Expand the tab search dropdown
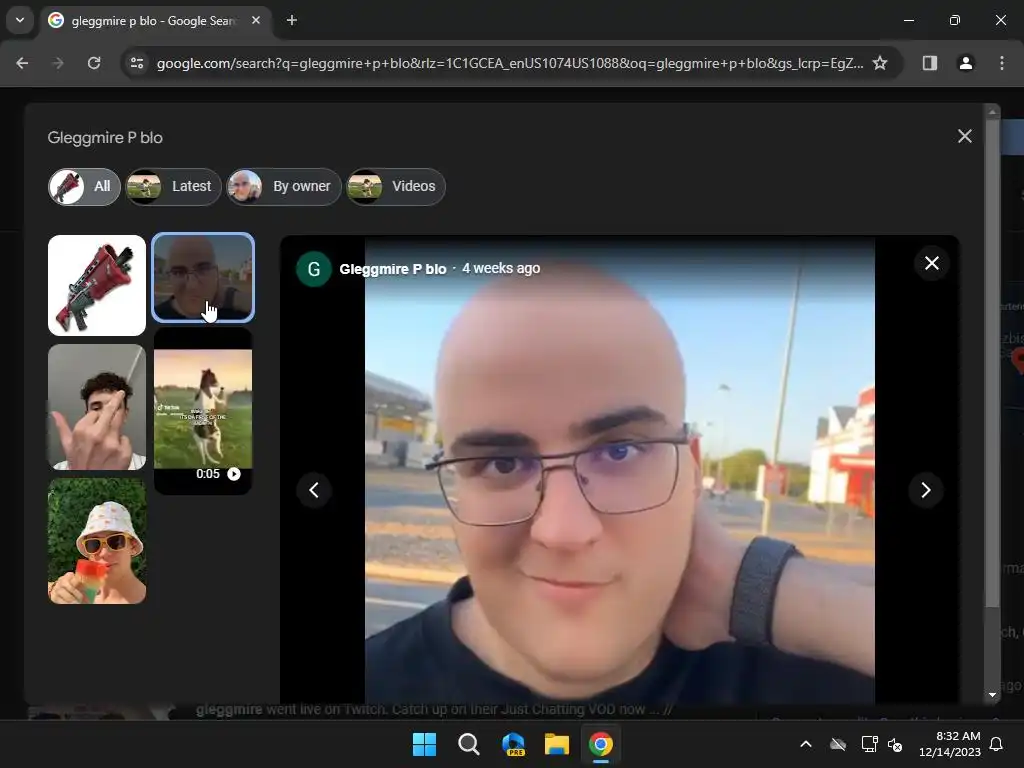Viewport: 1024px width, 768px height. [x=20, y=20]
